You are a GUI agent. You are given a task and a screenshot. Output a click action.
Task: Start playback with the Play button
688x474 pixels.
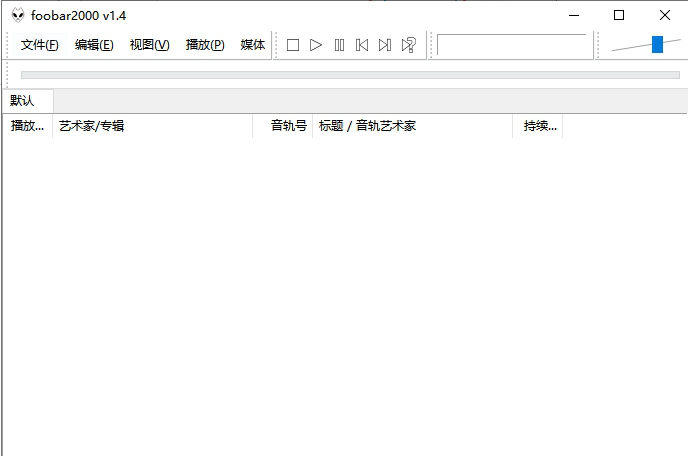point(316,45)
